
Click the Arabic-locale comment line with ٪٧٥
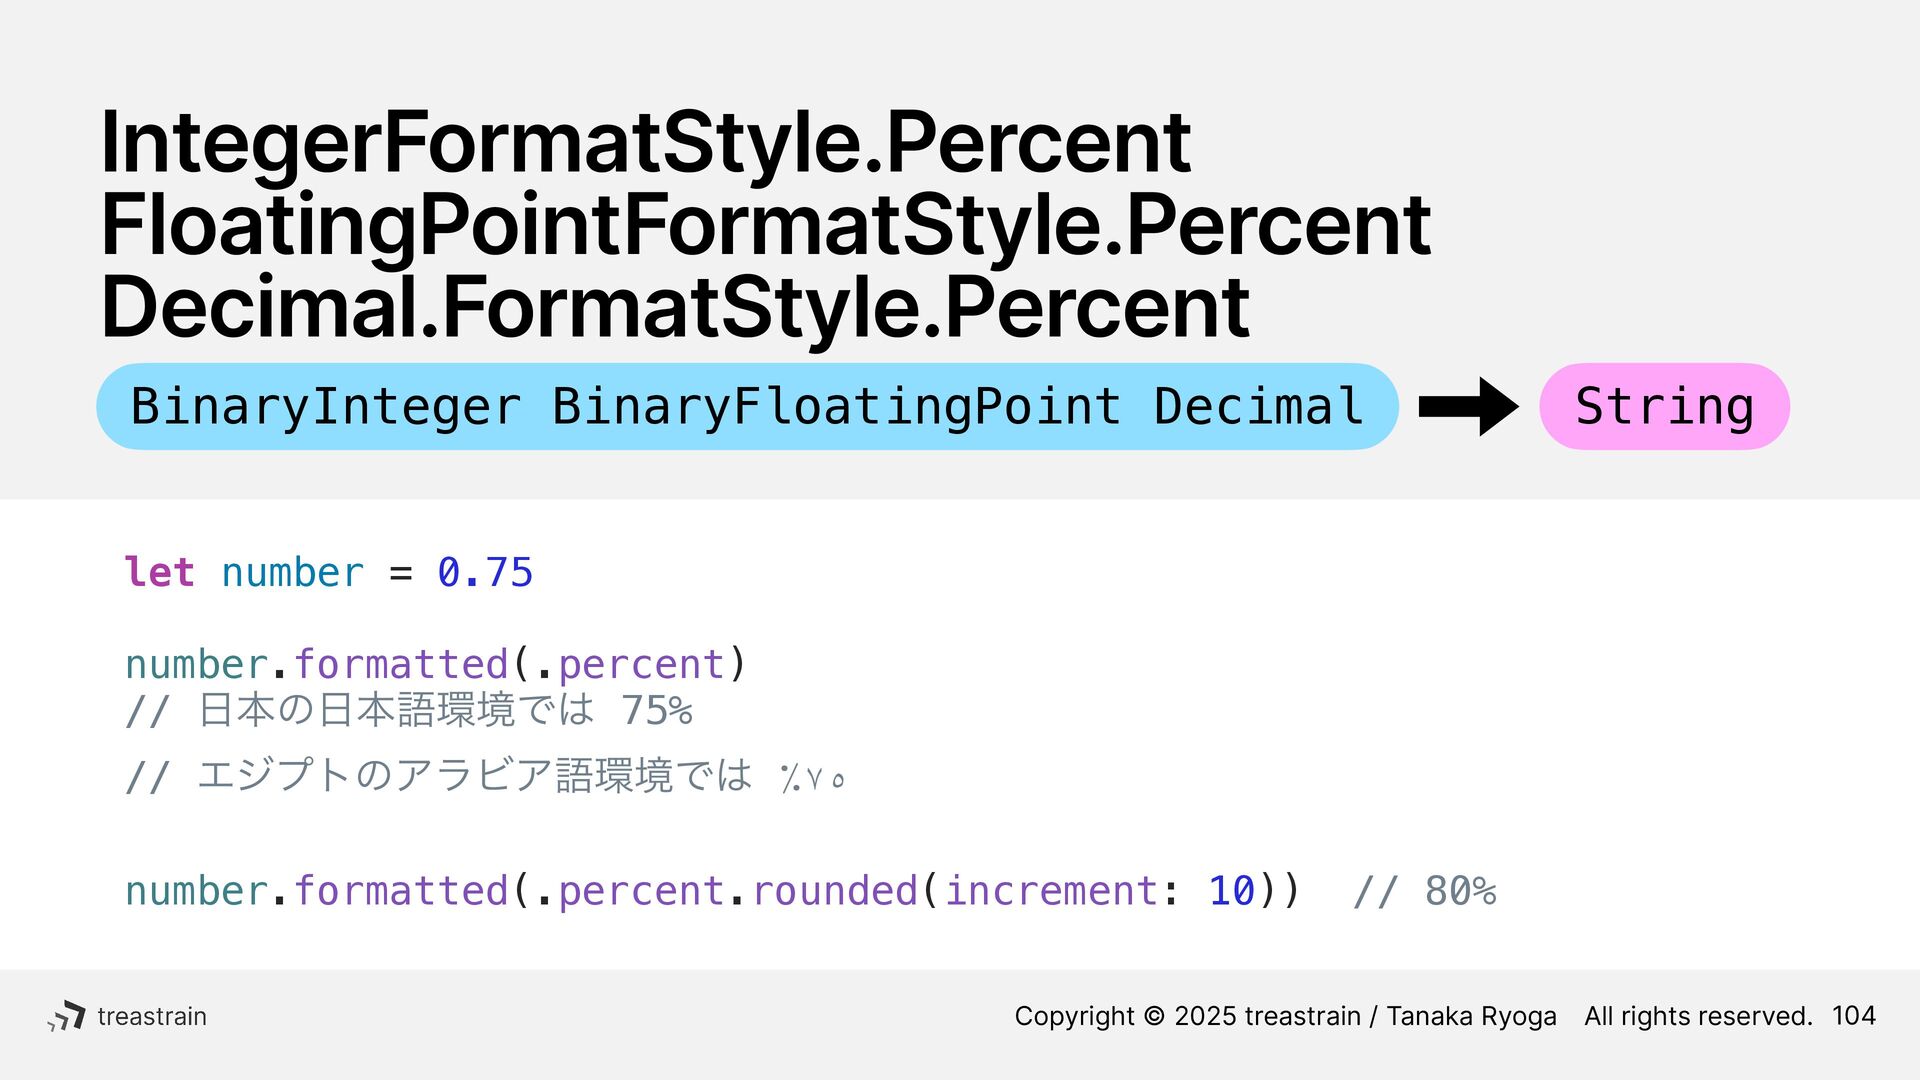click(x=486, y=776)
